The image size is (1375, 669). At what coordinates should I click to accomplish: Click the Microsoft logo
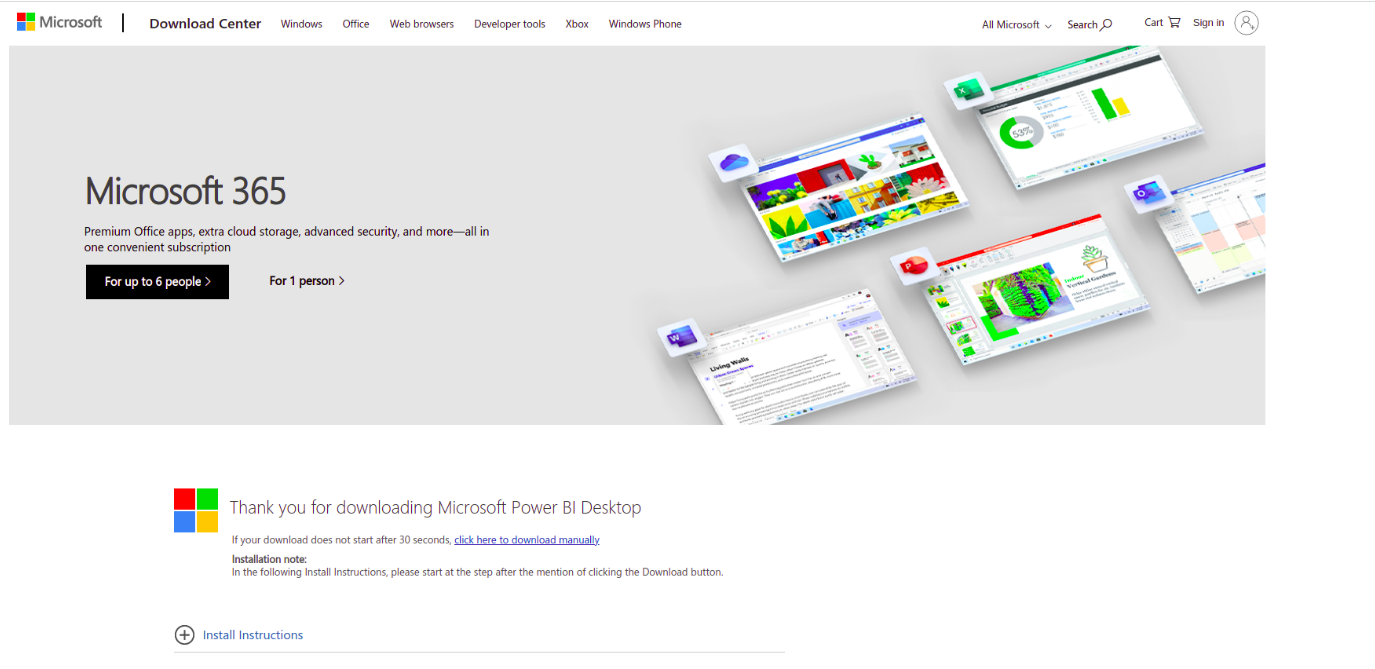(x=59, y=22)
